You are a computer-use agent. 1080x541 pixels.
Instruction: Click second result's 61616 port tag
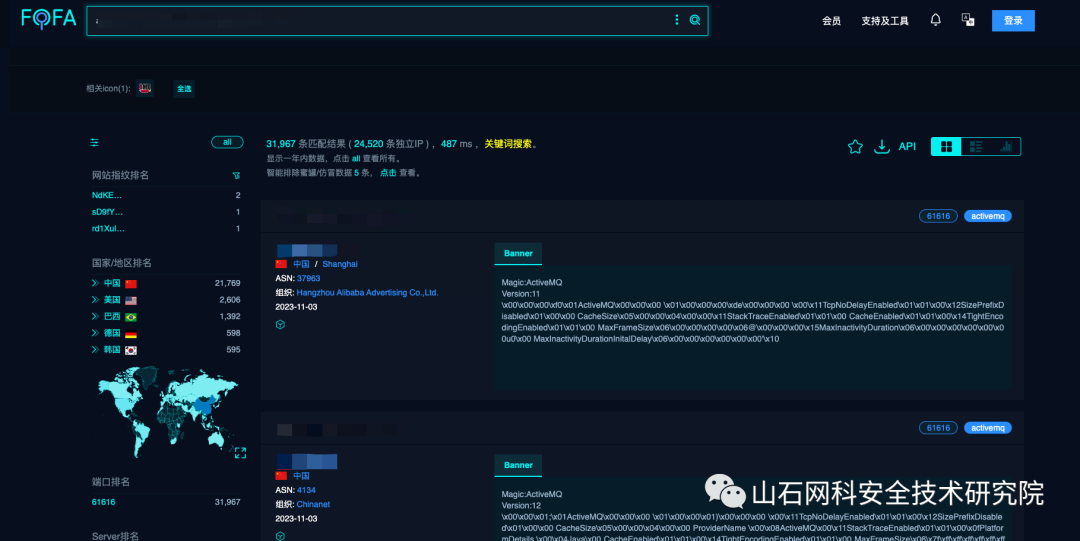coord(938,427)
